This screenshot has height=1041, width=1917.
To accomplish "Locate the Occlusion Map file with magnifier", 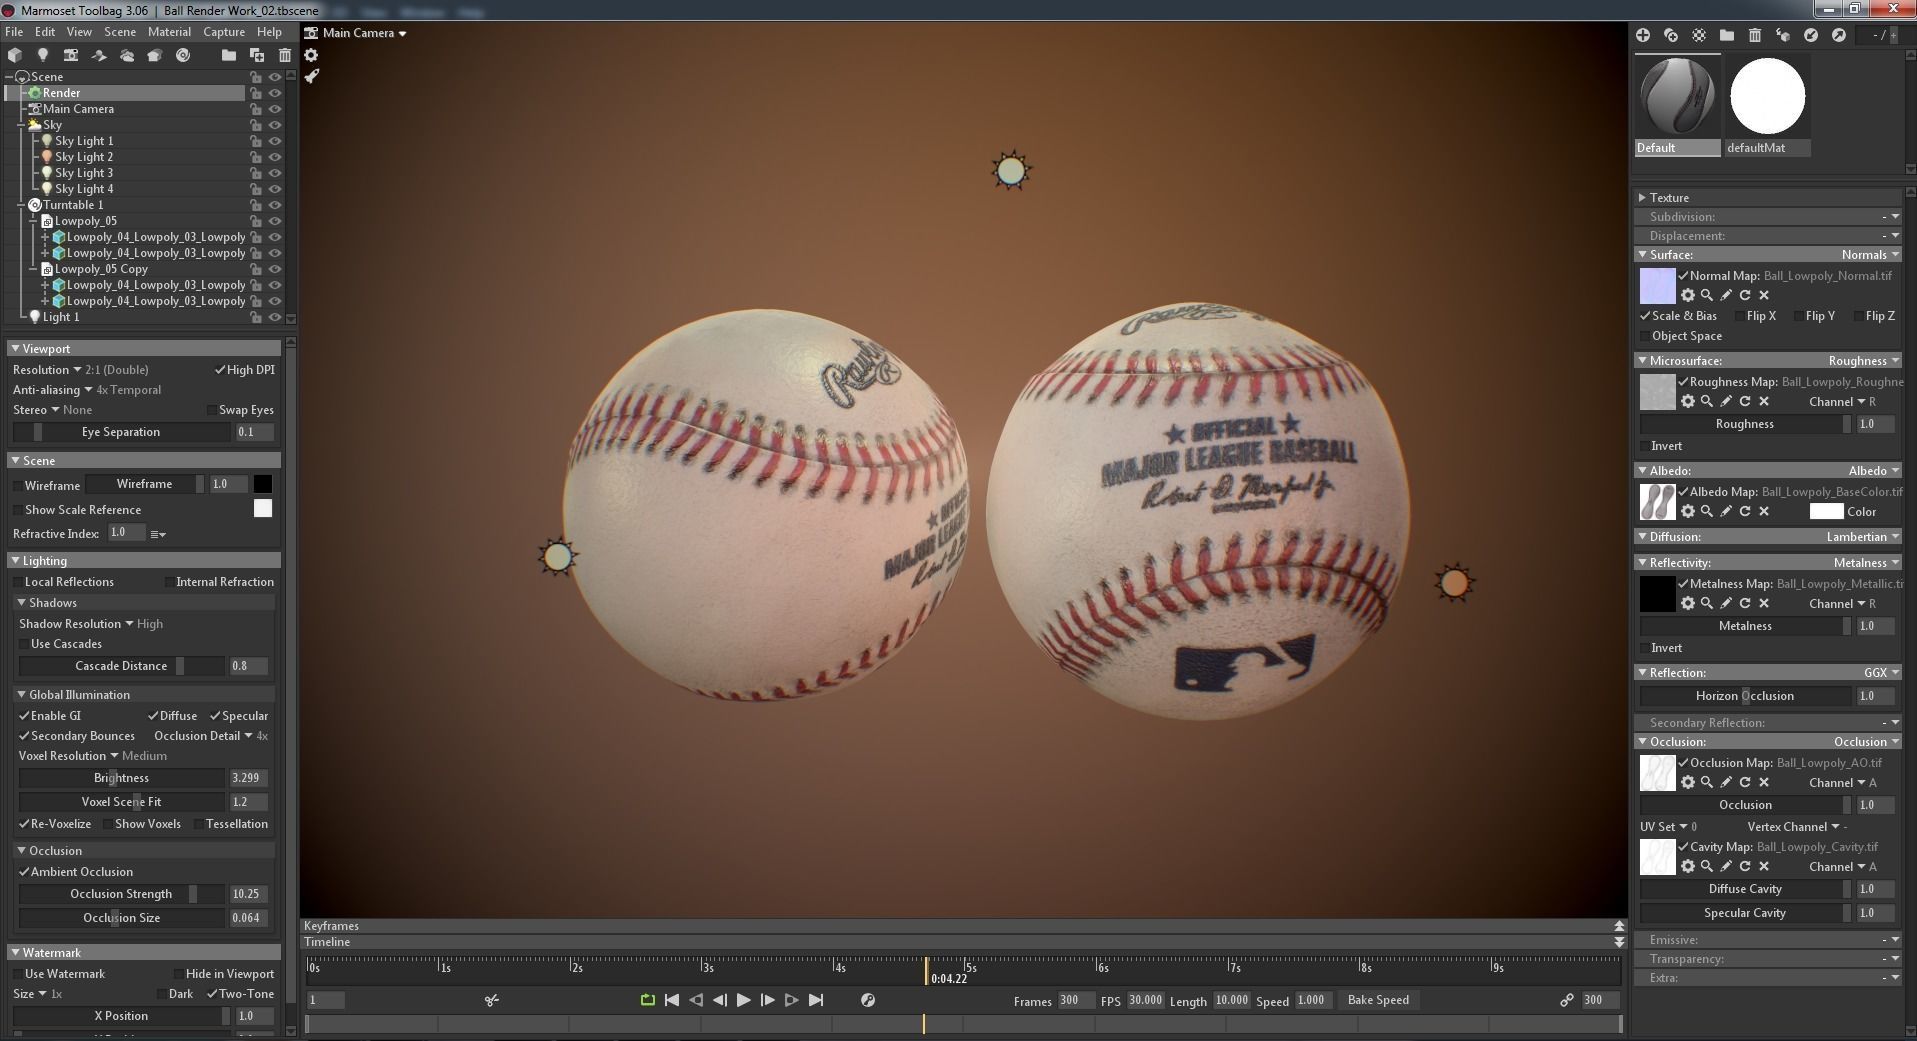I will tap(1707, 782).
